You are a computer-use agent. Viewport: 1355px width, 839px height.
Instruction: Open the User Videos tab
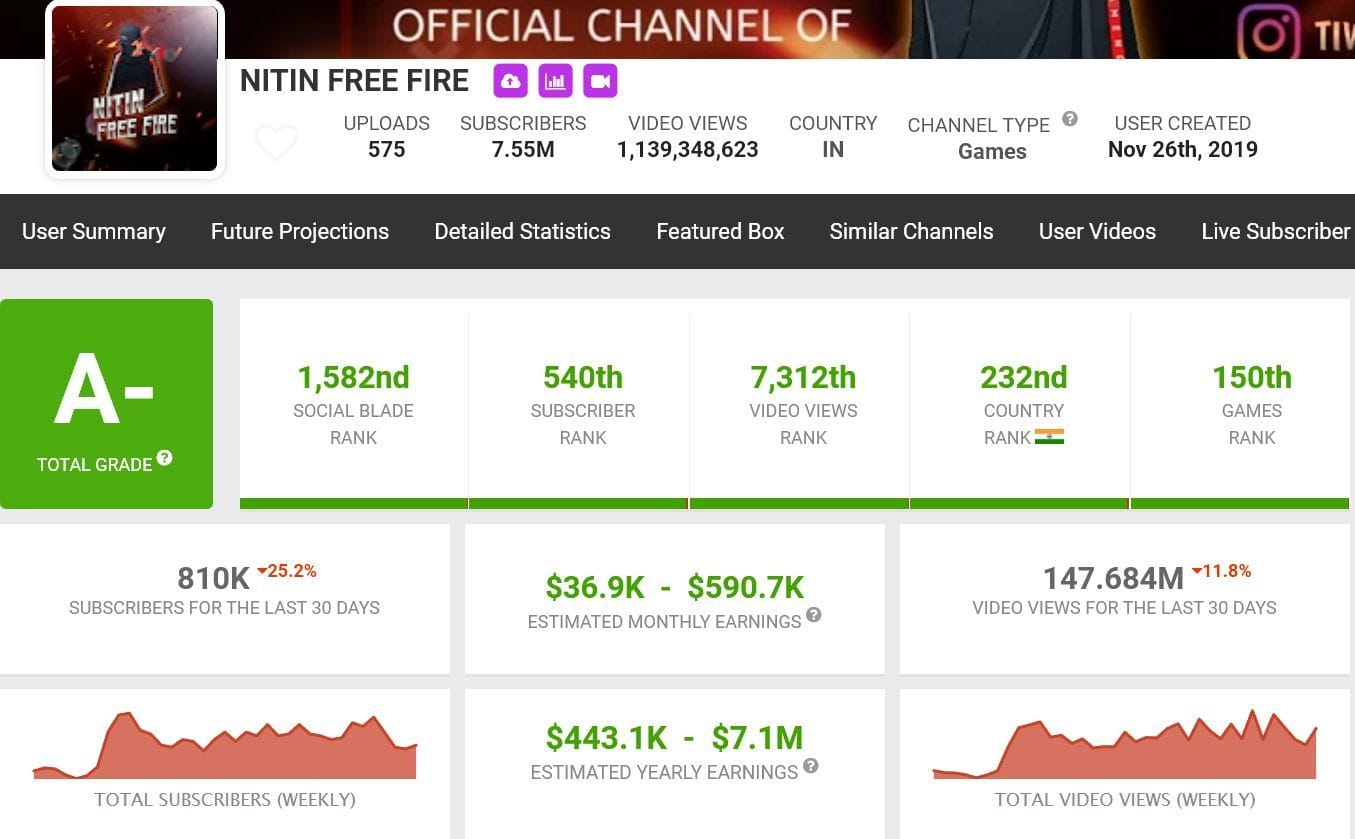pos(1097,231)
